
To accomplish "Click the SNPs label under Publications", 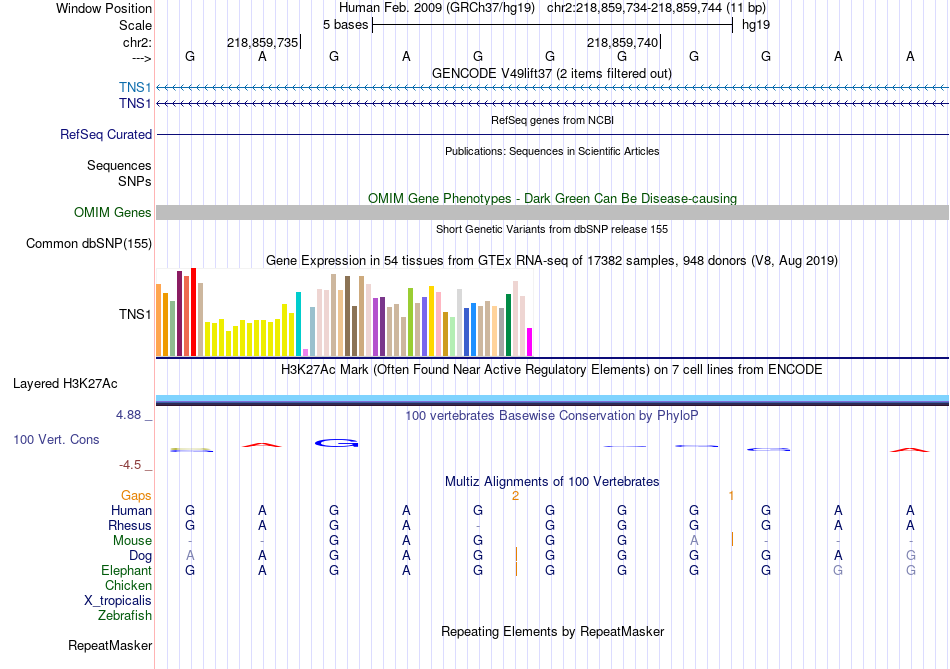I will (135, 181).
